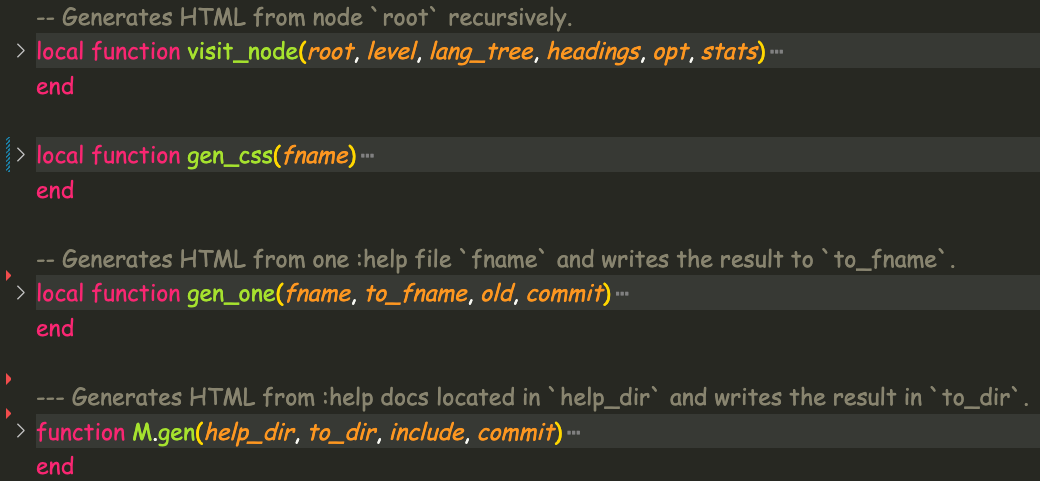Click red gutter triangle beside M.gen comment line

(9, 413)
